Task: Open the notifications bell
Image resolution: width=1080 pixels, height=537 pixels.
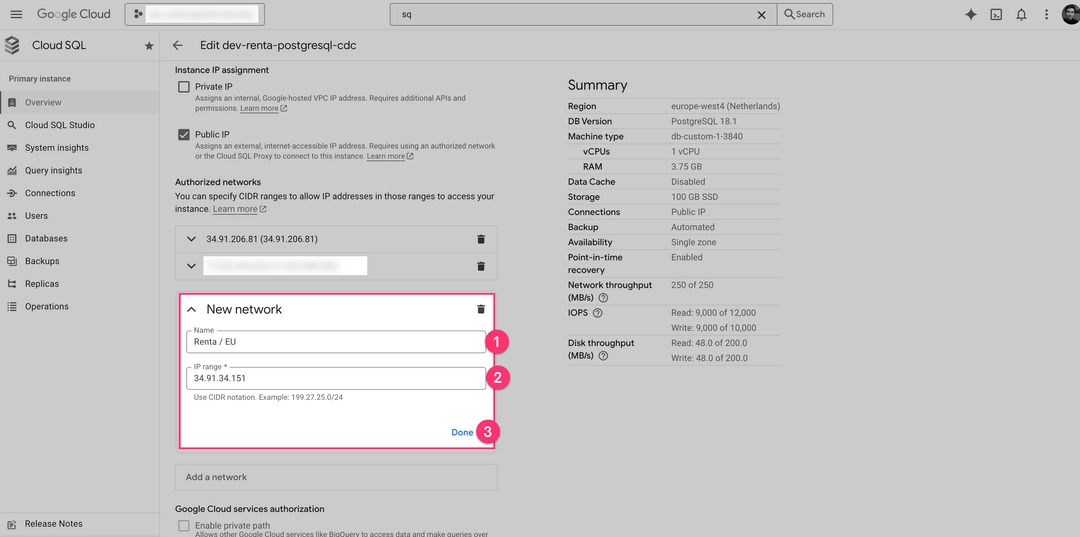Action: point(1021,14)
